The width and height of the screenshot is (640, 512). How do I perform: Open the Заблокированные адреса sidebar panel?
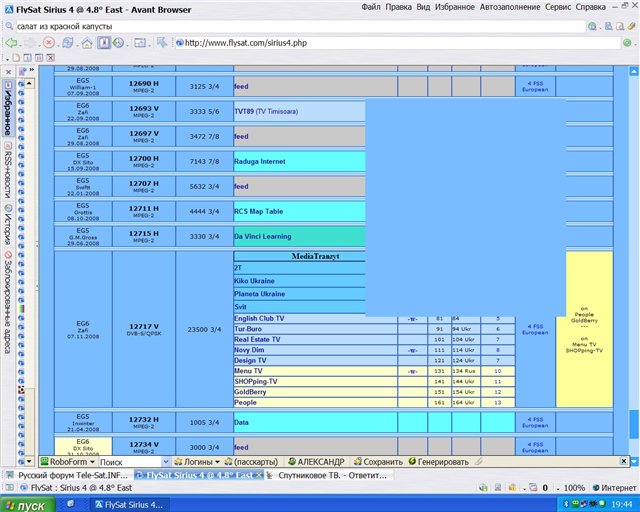click(8, 302)
